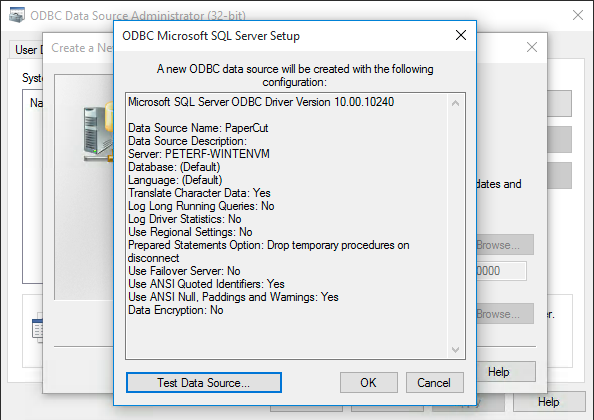Close the Create a New Data Source wizard
594x420 pixels.
[532, 47]
